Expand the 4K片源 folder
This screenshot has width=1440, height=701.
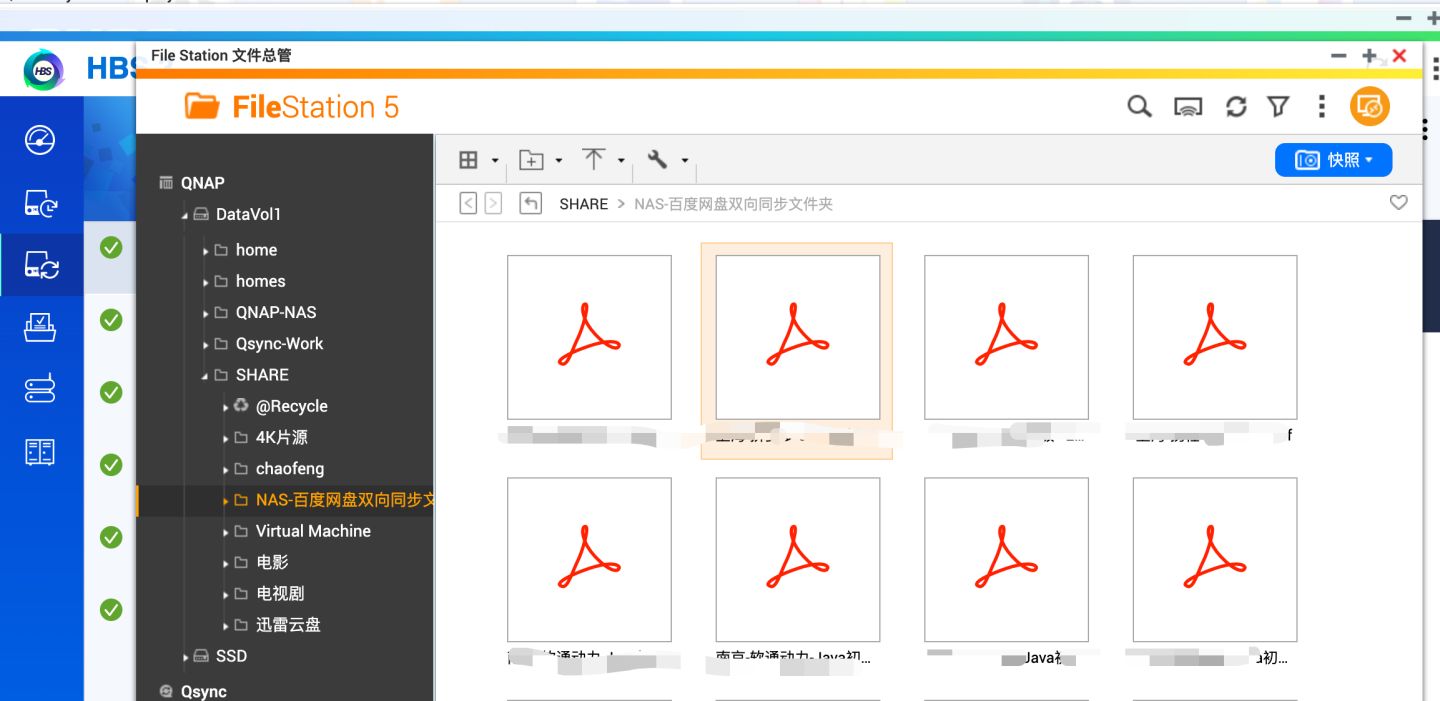click(226, 438)
